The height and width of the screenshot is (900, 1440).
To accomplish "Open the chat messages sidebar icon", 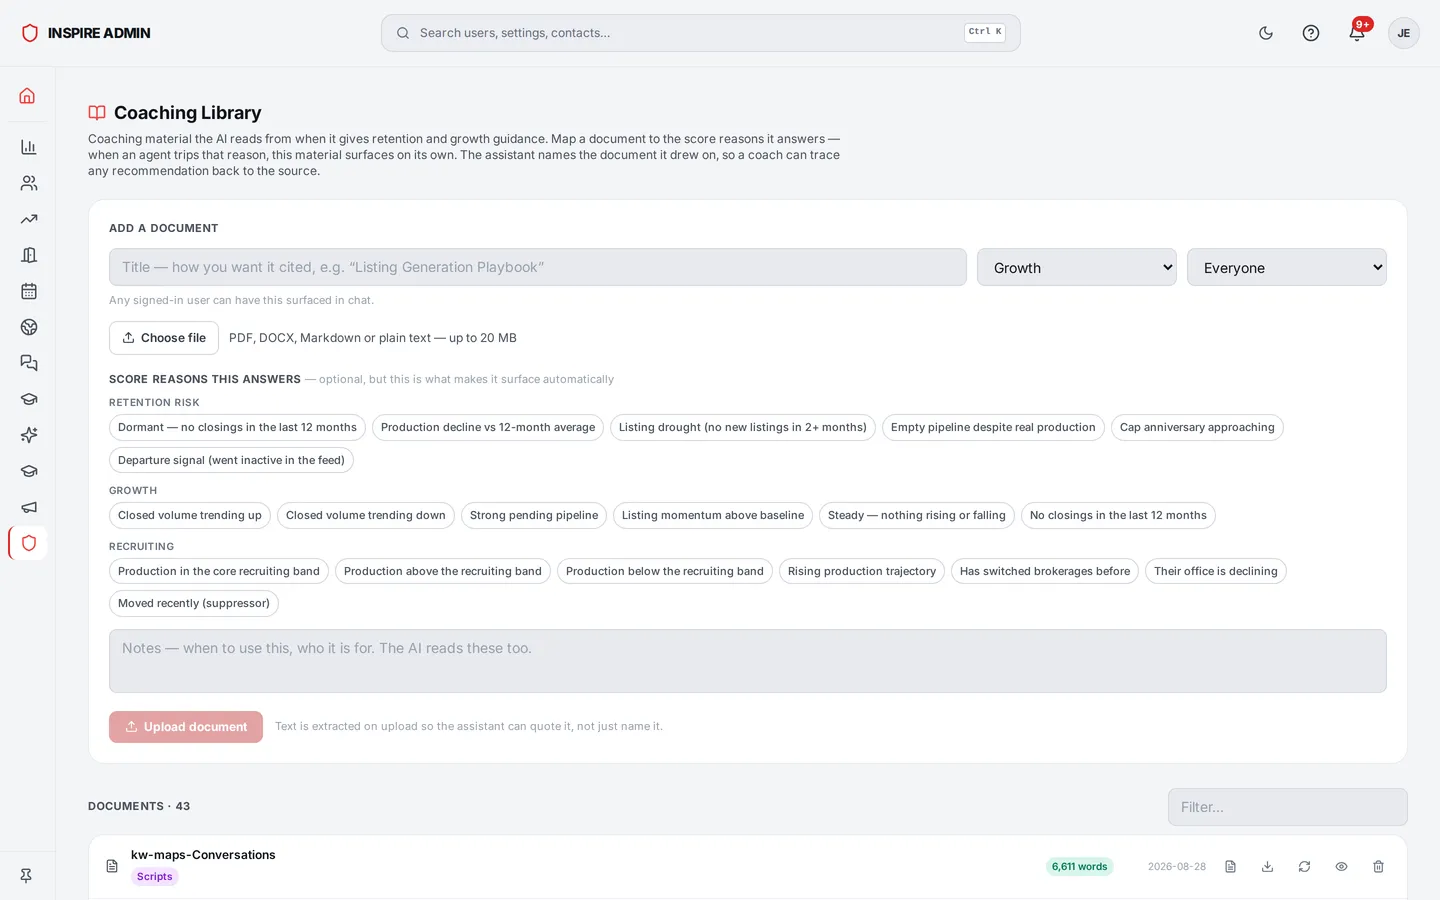I will click(x=28, y=363).
